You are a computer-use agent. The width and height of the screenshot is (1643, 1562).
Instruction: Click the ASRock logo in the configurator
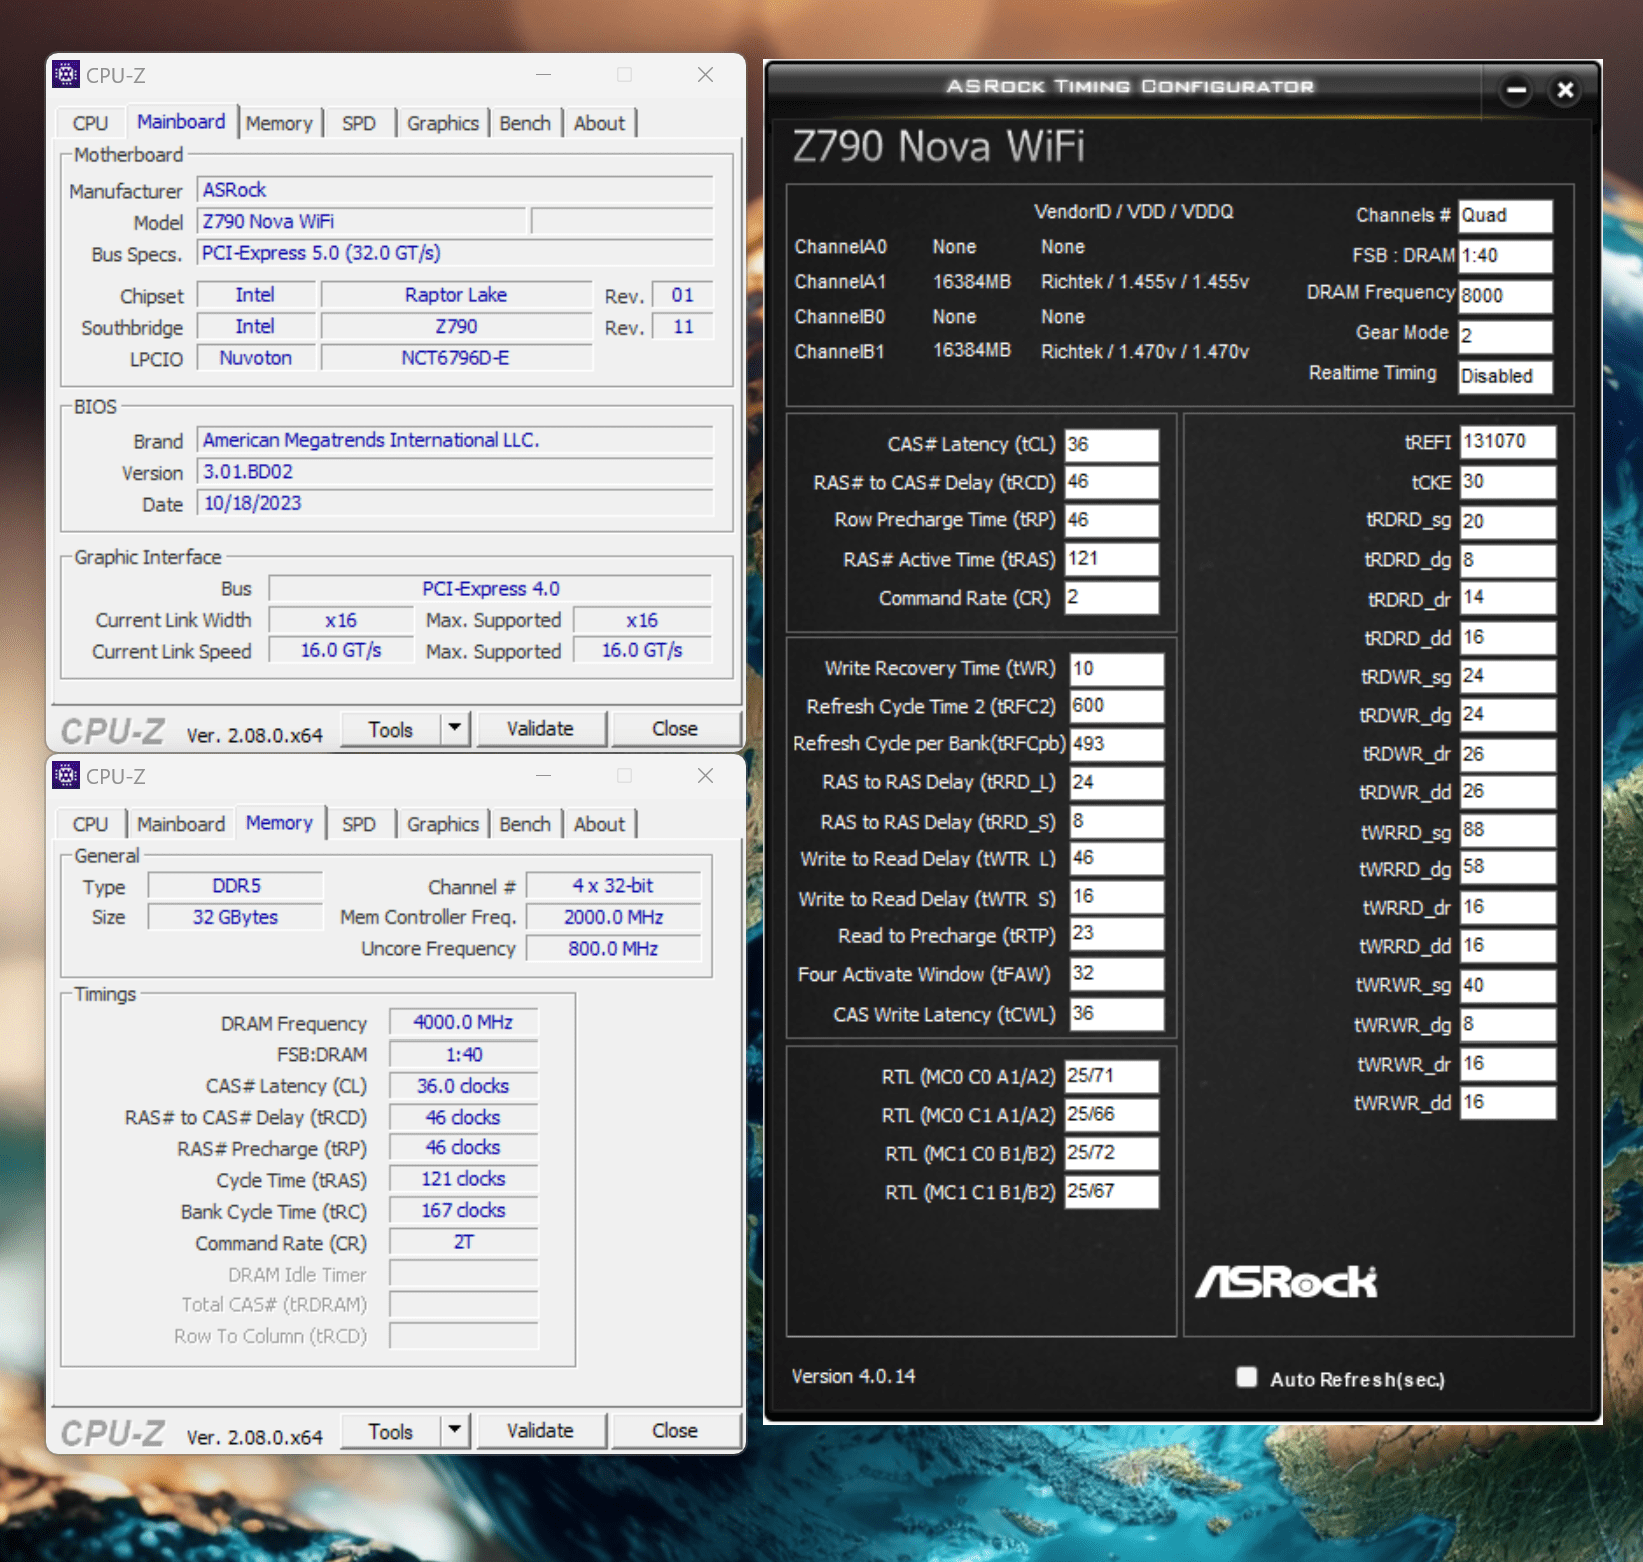pyautogui.click(x=1286, y=1281)
